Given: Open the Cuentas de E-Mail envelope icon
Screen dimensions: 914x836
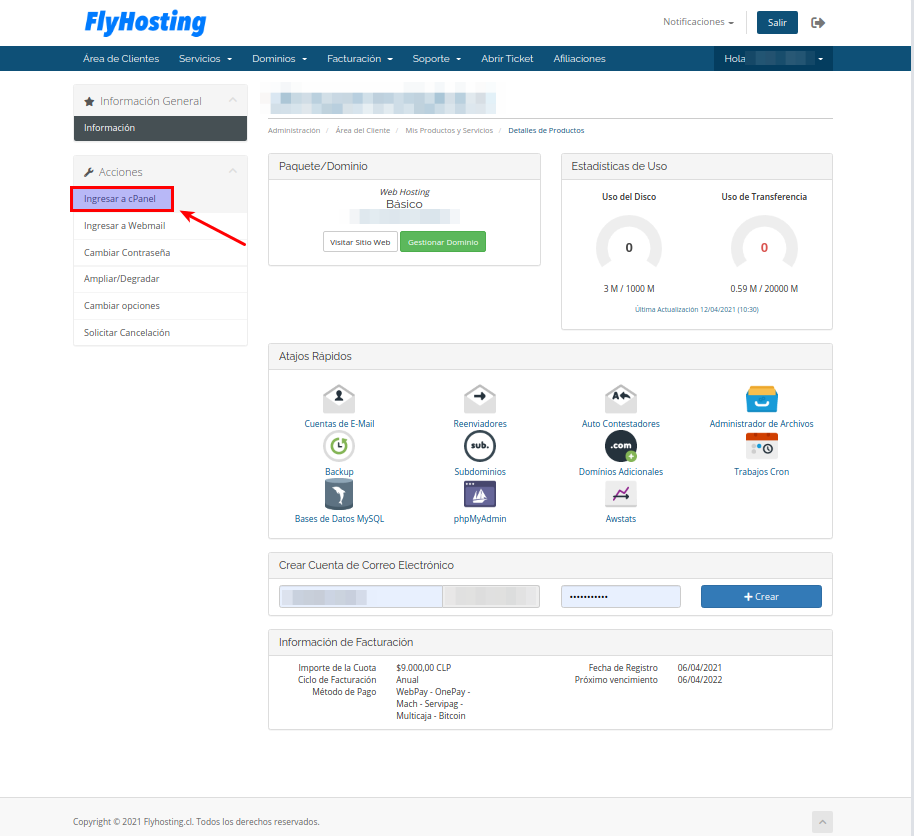Looking at the screenshot, I should point(339,399).
